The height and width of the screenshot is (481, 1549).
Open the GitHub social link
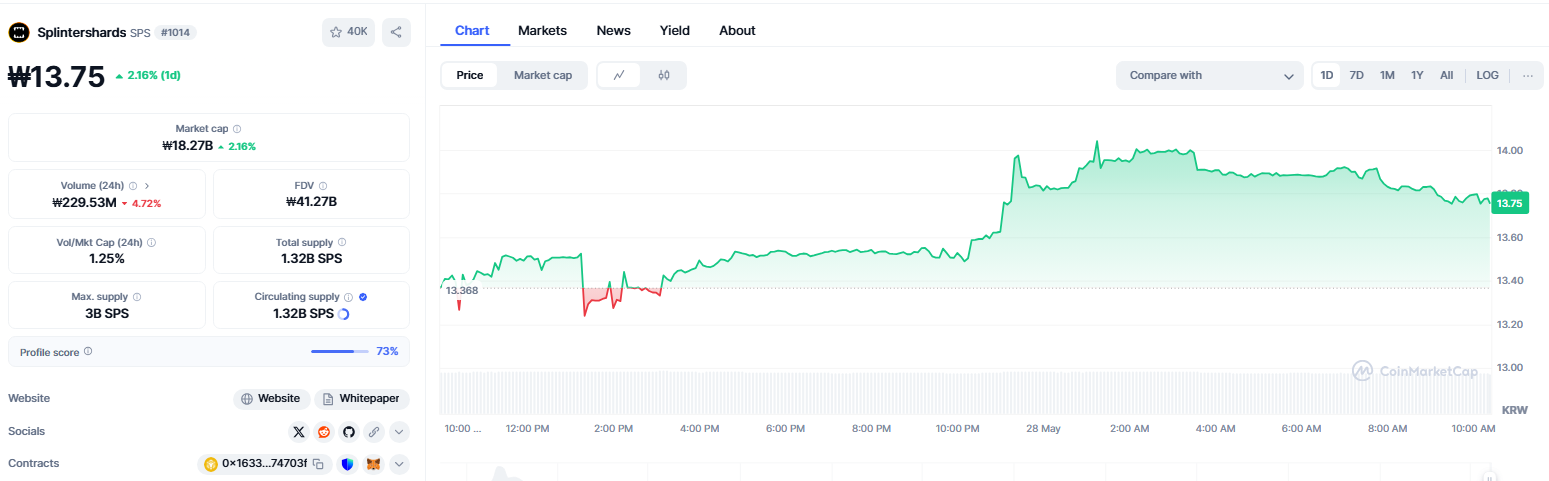(349, 432)
